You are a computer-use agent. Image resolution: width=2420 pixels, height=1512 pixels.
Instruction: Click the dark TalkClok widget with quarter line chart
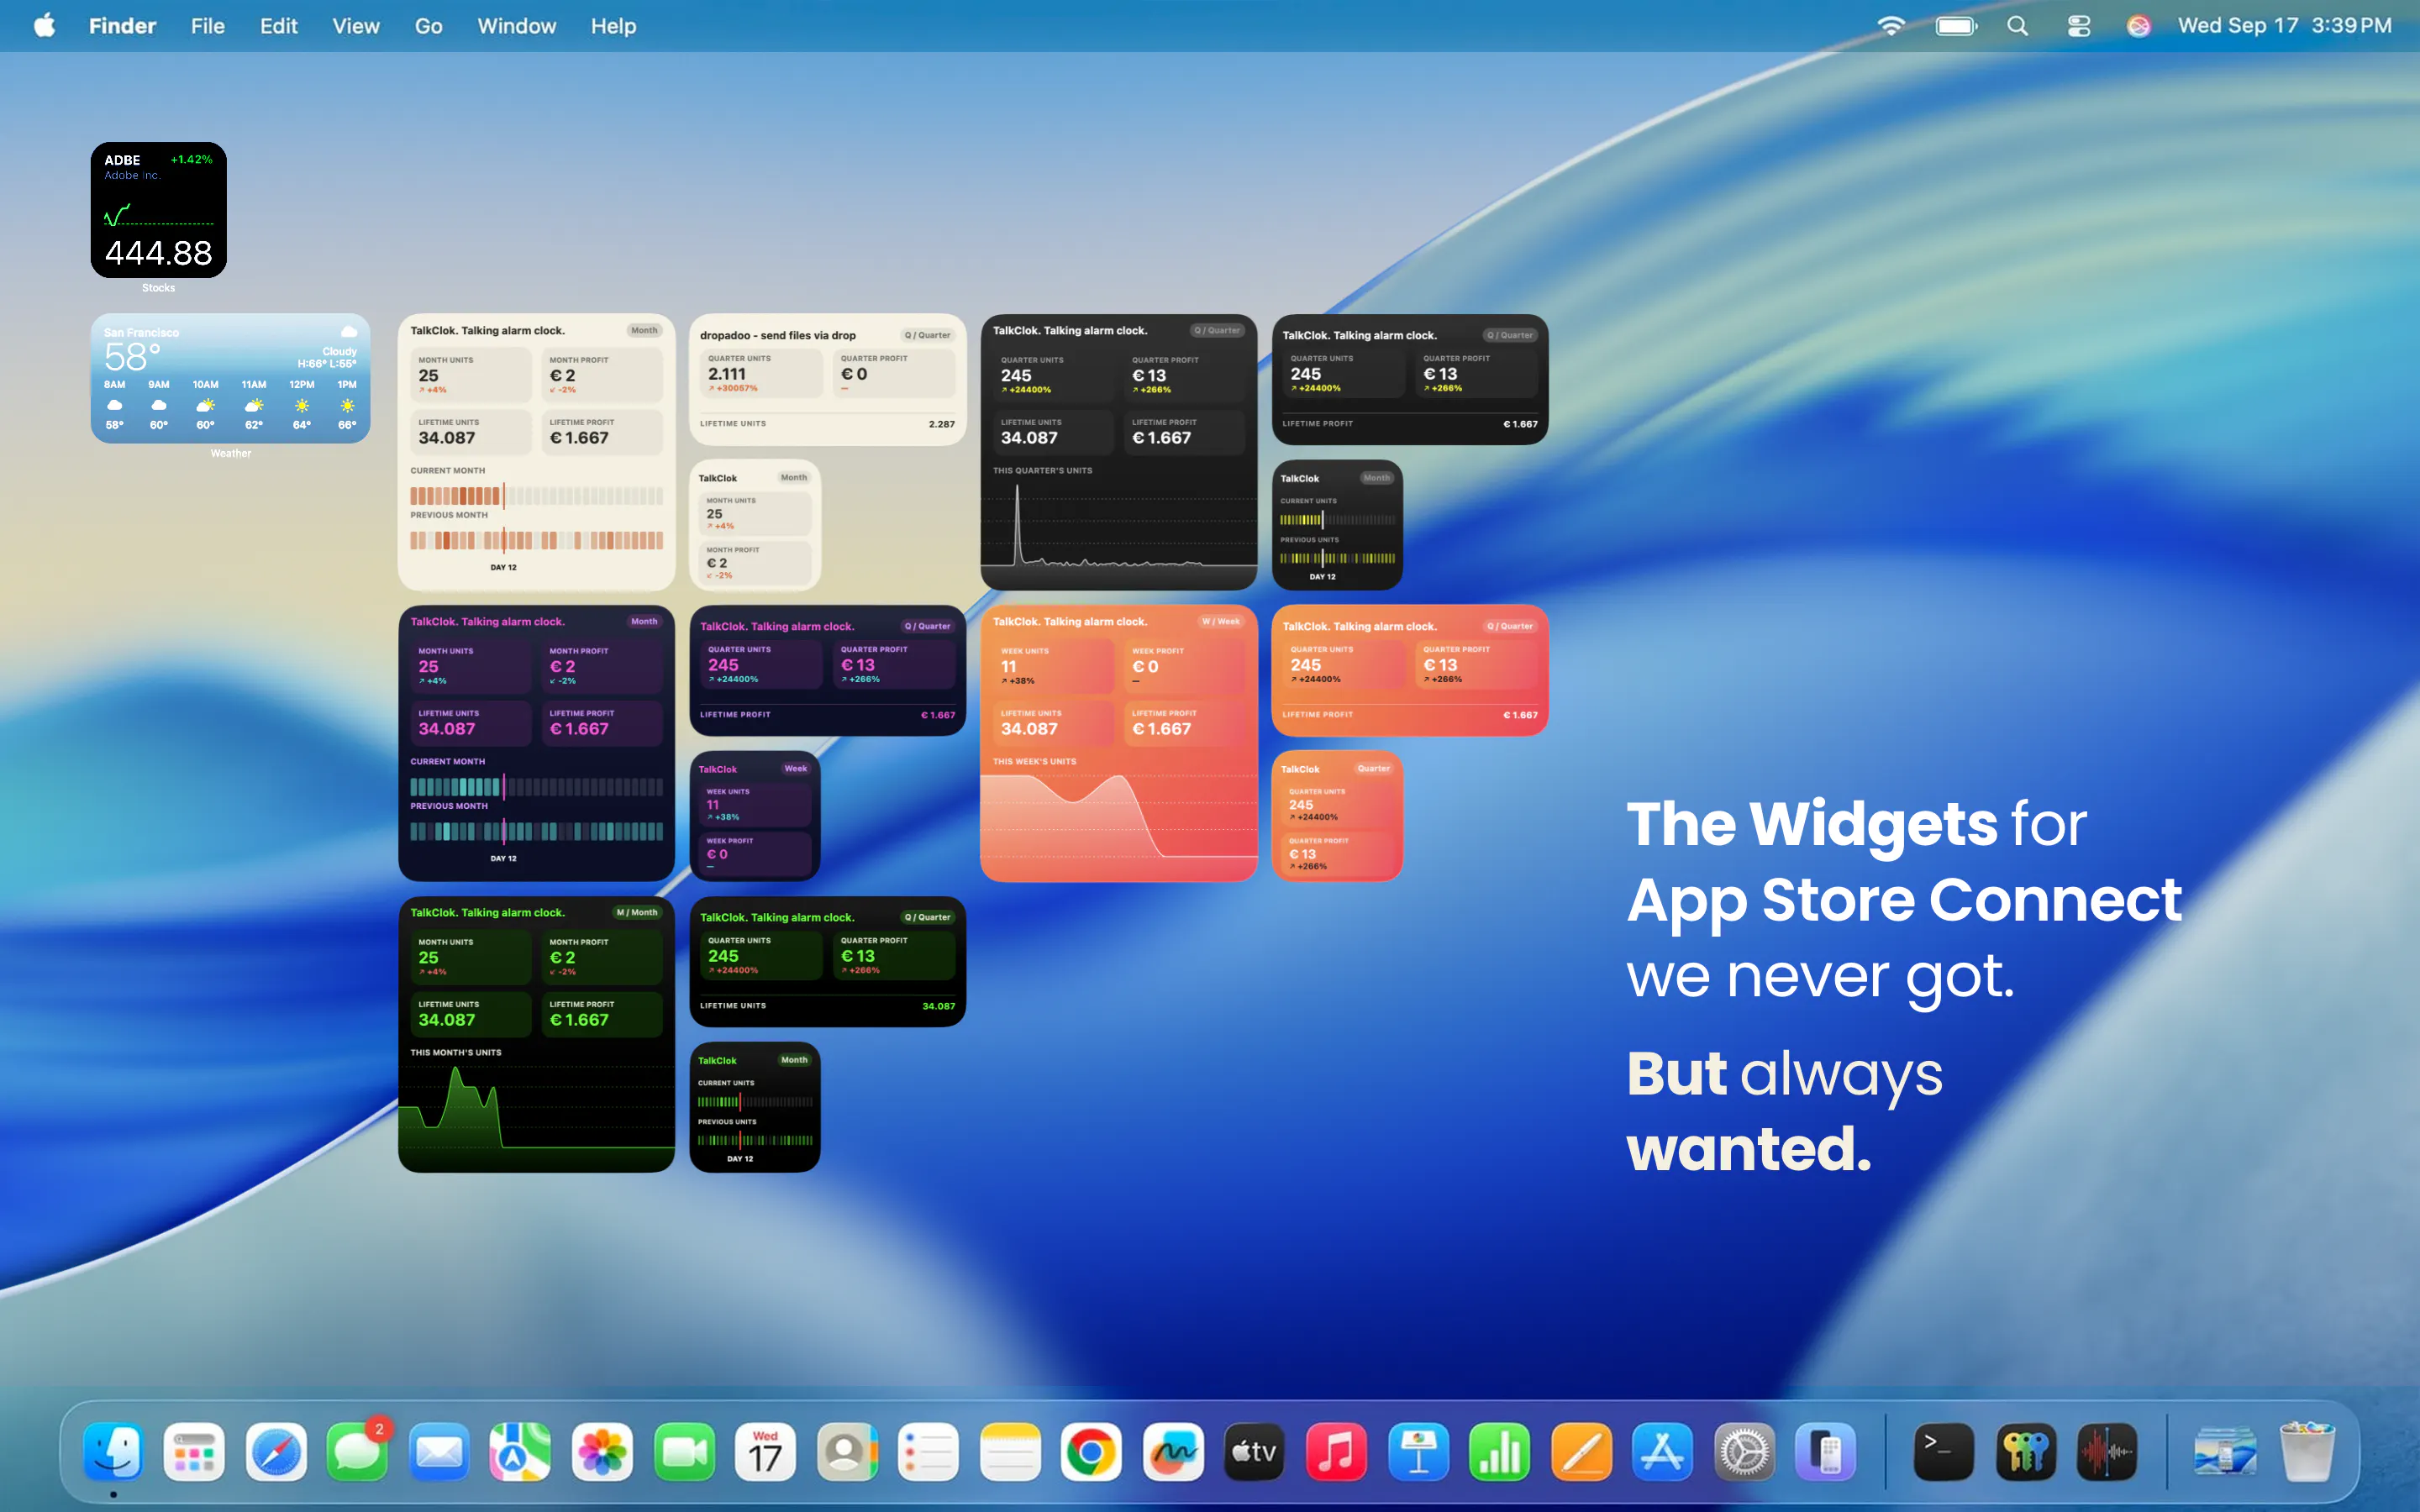pyautogui.click(x=1119, y=452)
